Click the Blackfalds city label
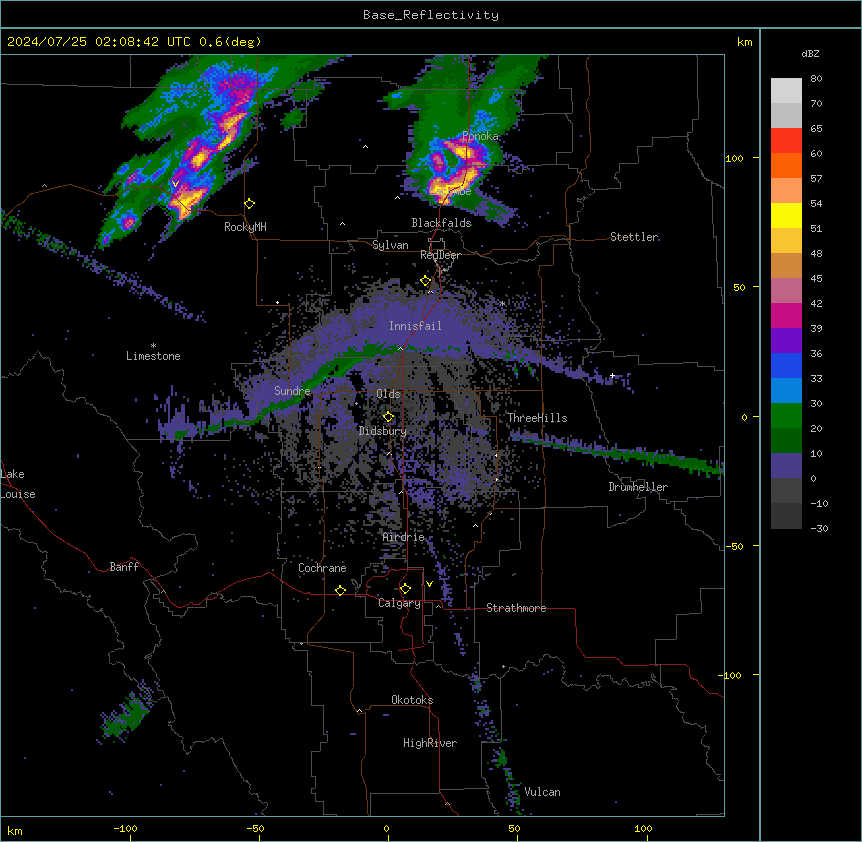 441,223
